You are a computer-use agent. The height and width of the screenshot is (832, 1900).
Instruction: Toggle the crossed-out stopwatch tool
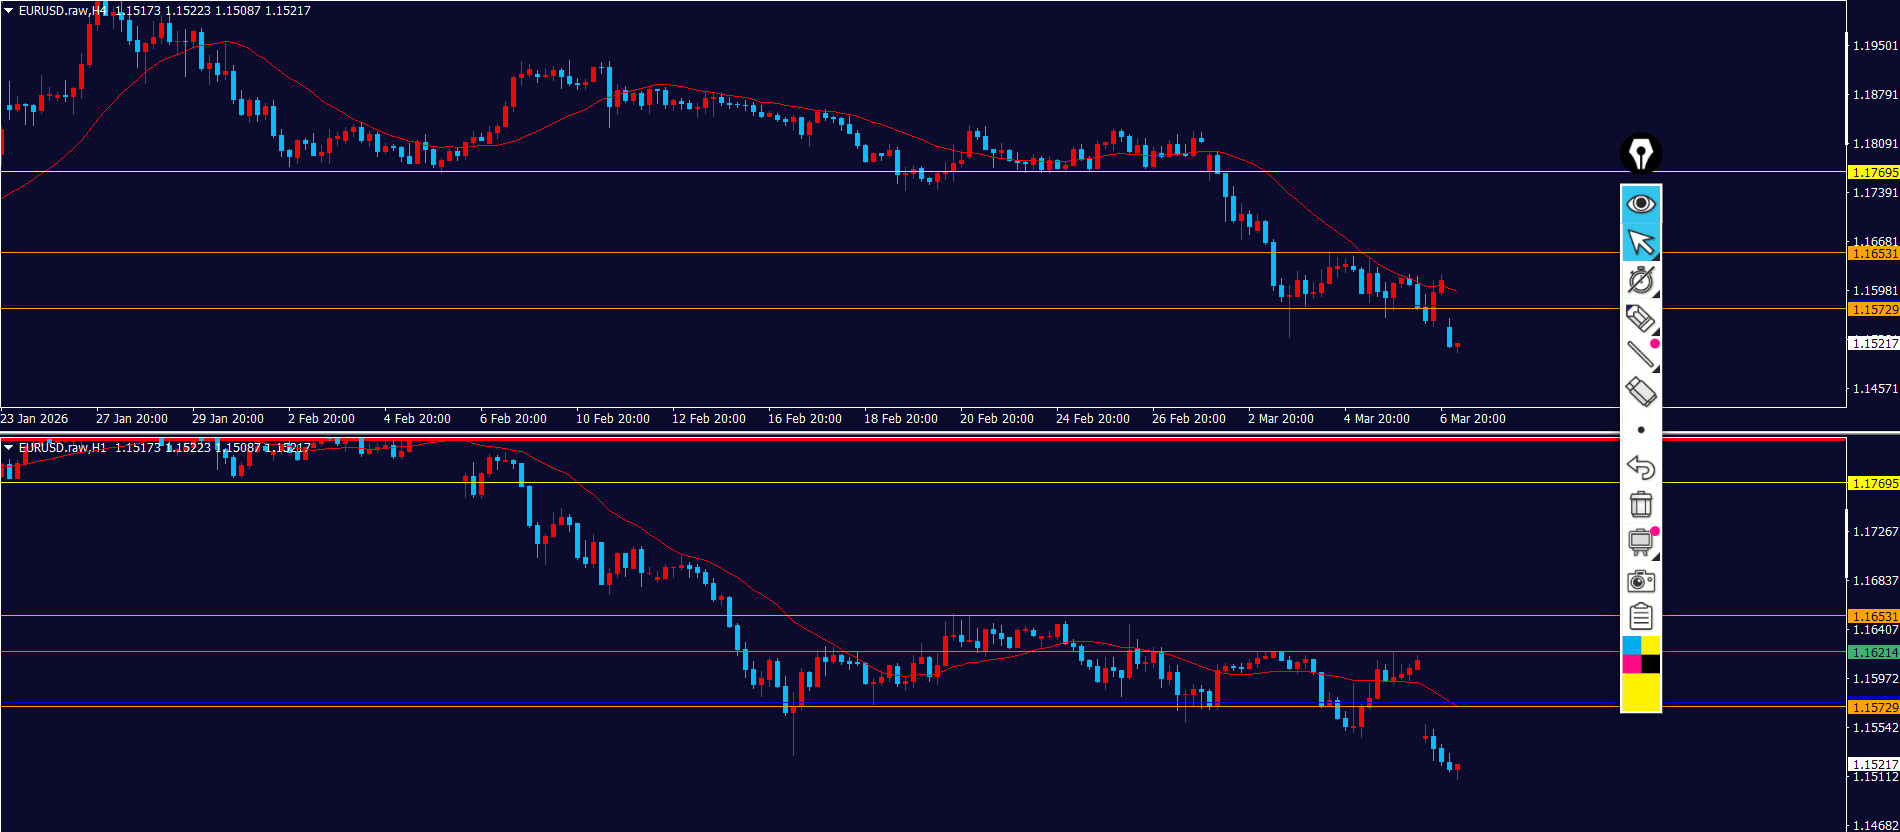1640,280
